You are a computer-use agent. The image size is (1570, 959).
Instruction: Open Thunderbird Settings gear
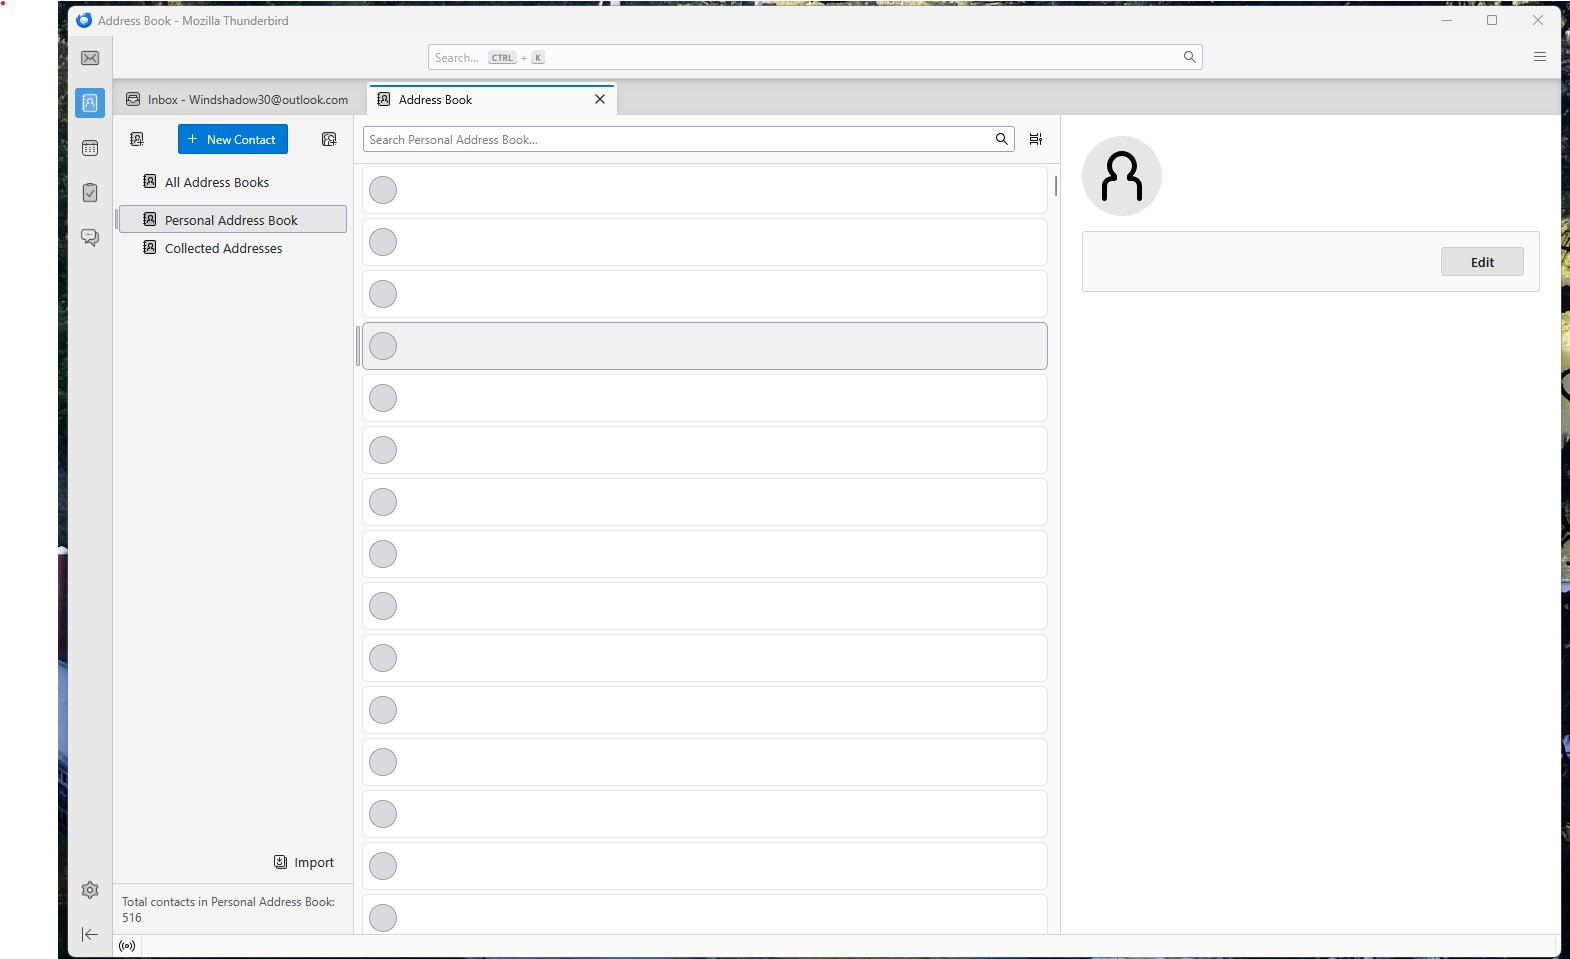click(90, 890)
